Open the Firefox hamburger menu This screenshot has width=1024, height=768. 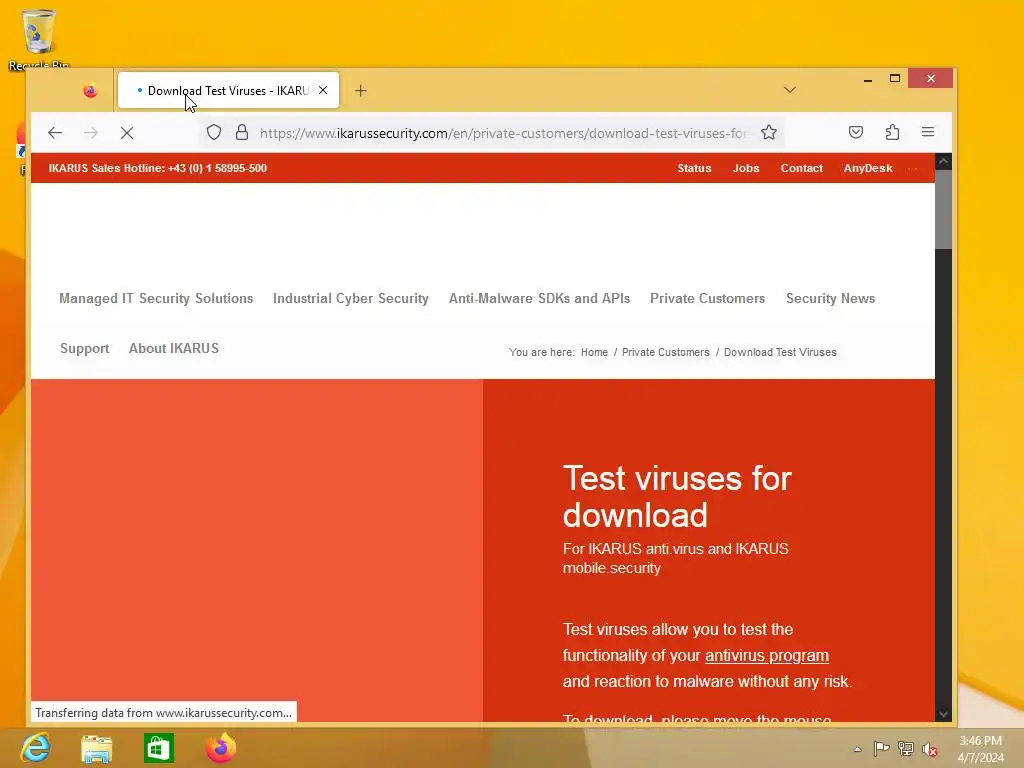[x=928, y=133]
